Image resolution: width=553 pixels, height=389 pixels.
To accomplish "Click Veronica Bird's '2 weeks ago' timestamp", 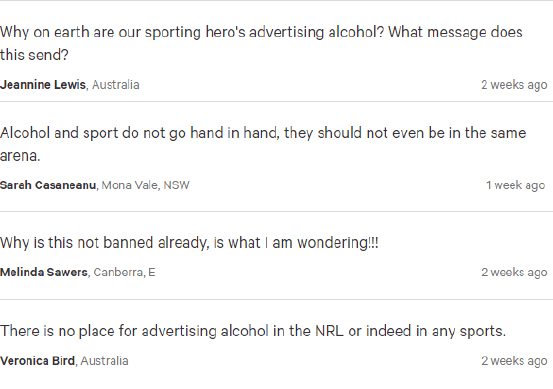I will 514,361.
